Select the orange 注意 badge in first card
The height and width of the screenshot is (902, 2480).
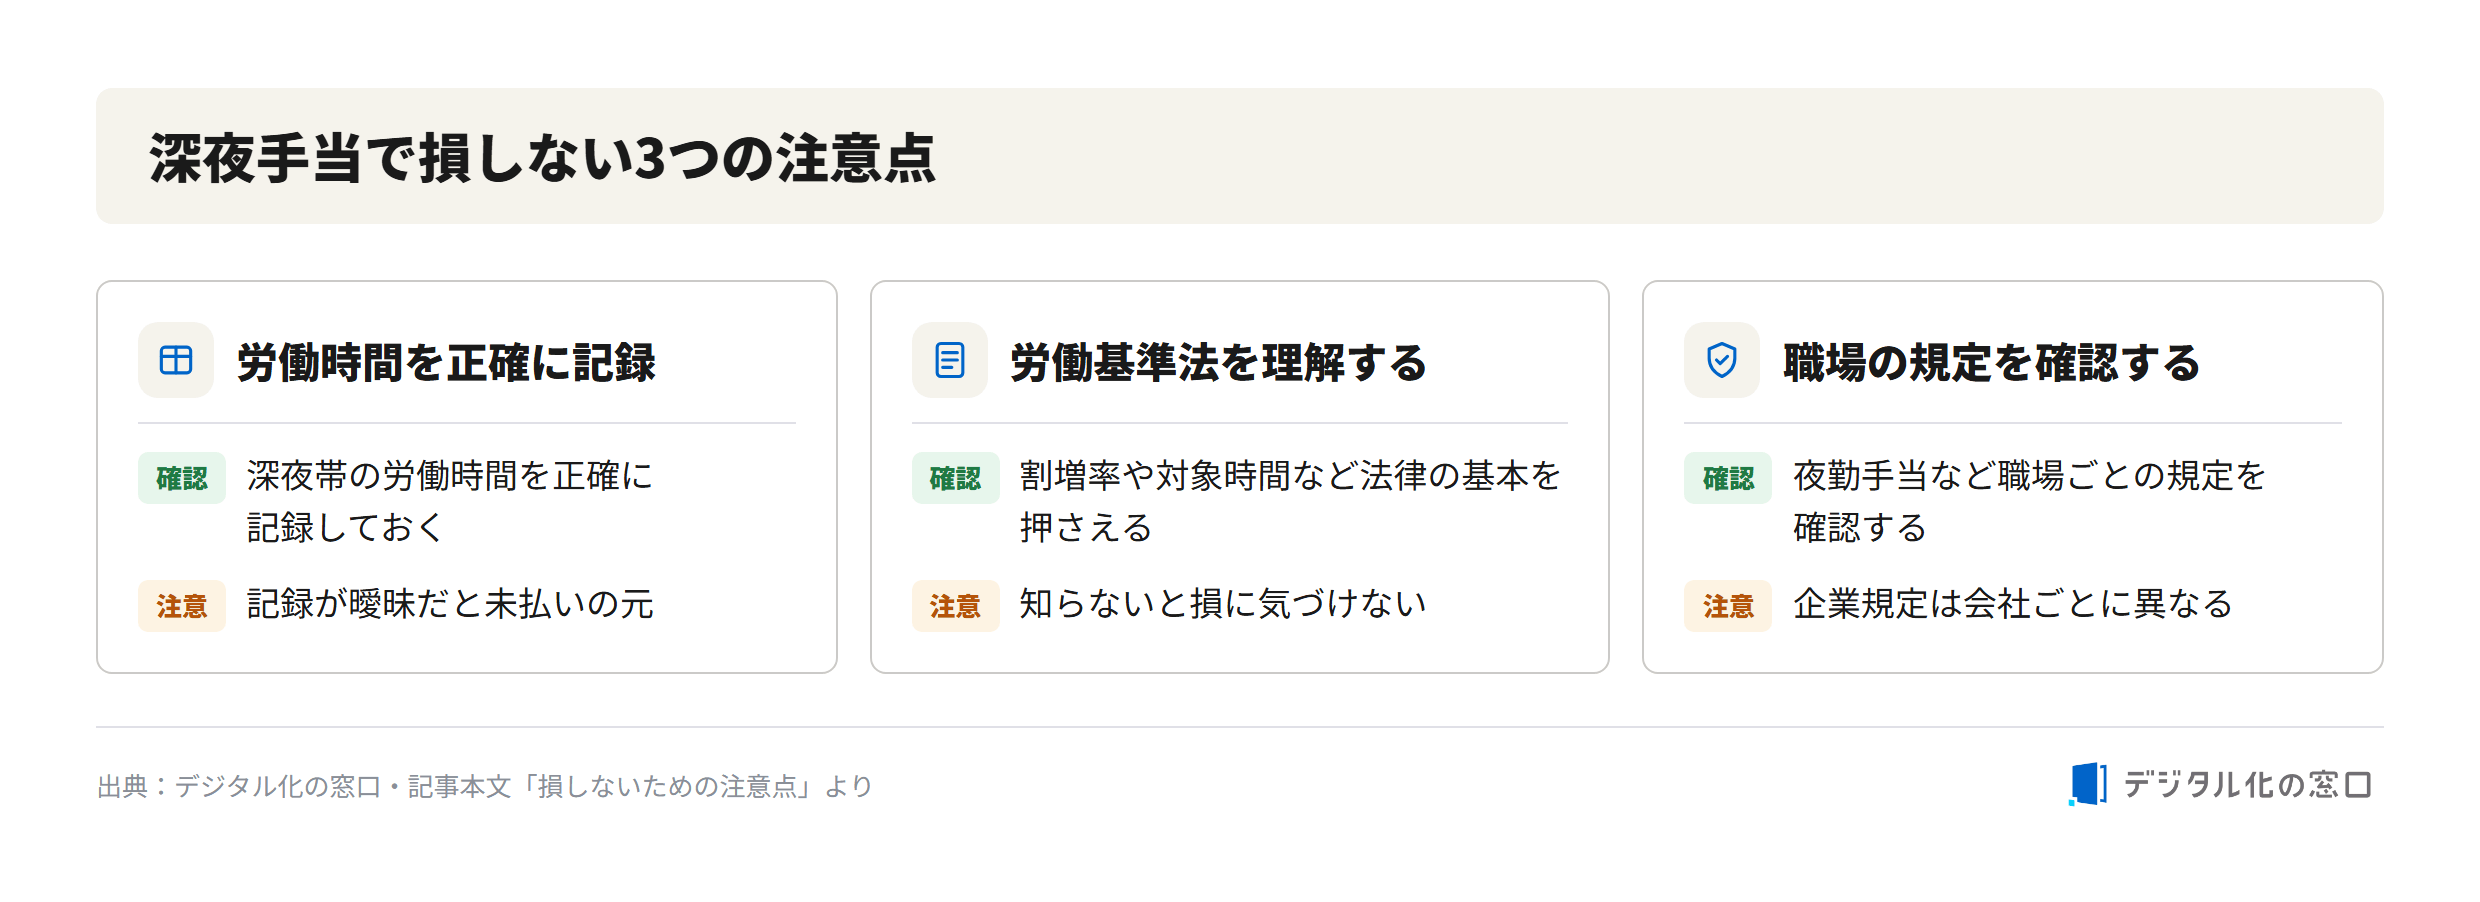(182, 606)
